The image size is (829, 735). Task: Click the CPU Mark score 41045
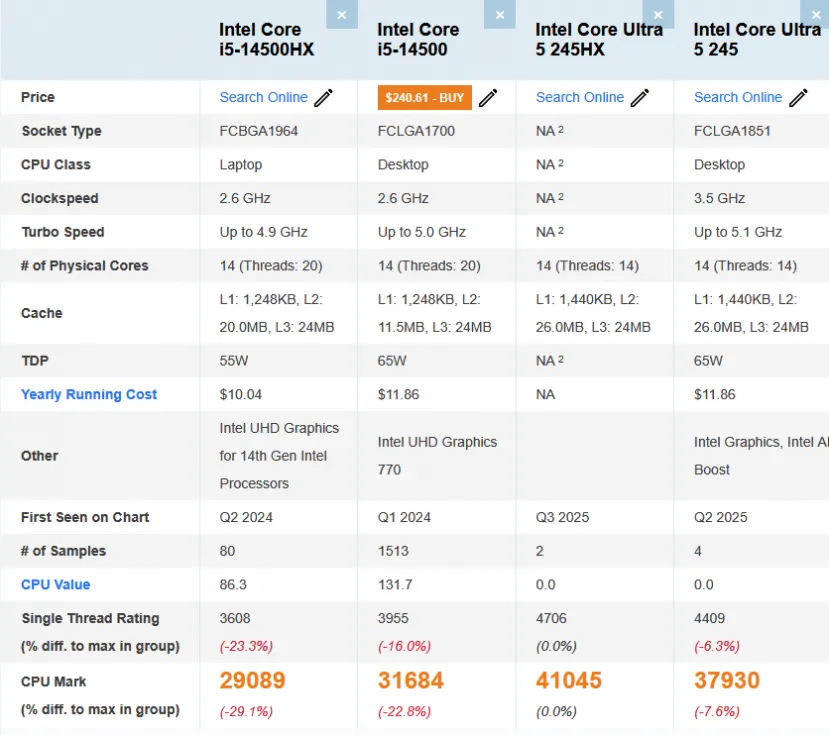[x=570, y=680]
